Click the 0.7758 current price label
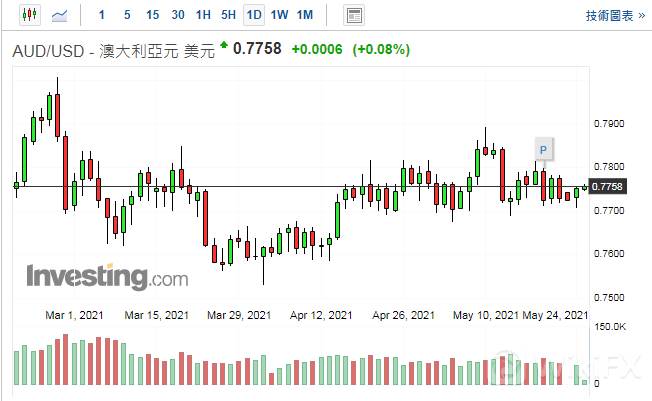 608,186
